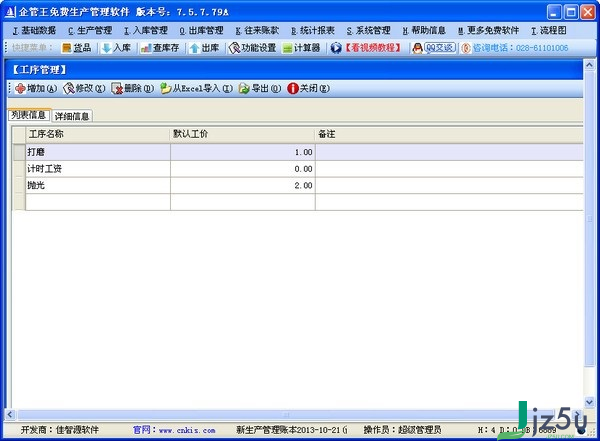The width and height of the screenshot is (600, 441).
Task: Click the vertical scrollbar down arrow
Action: tap(589, 402)
